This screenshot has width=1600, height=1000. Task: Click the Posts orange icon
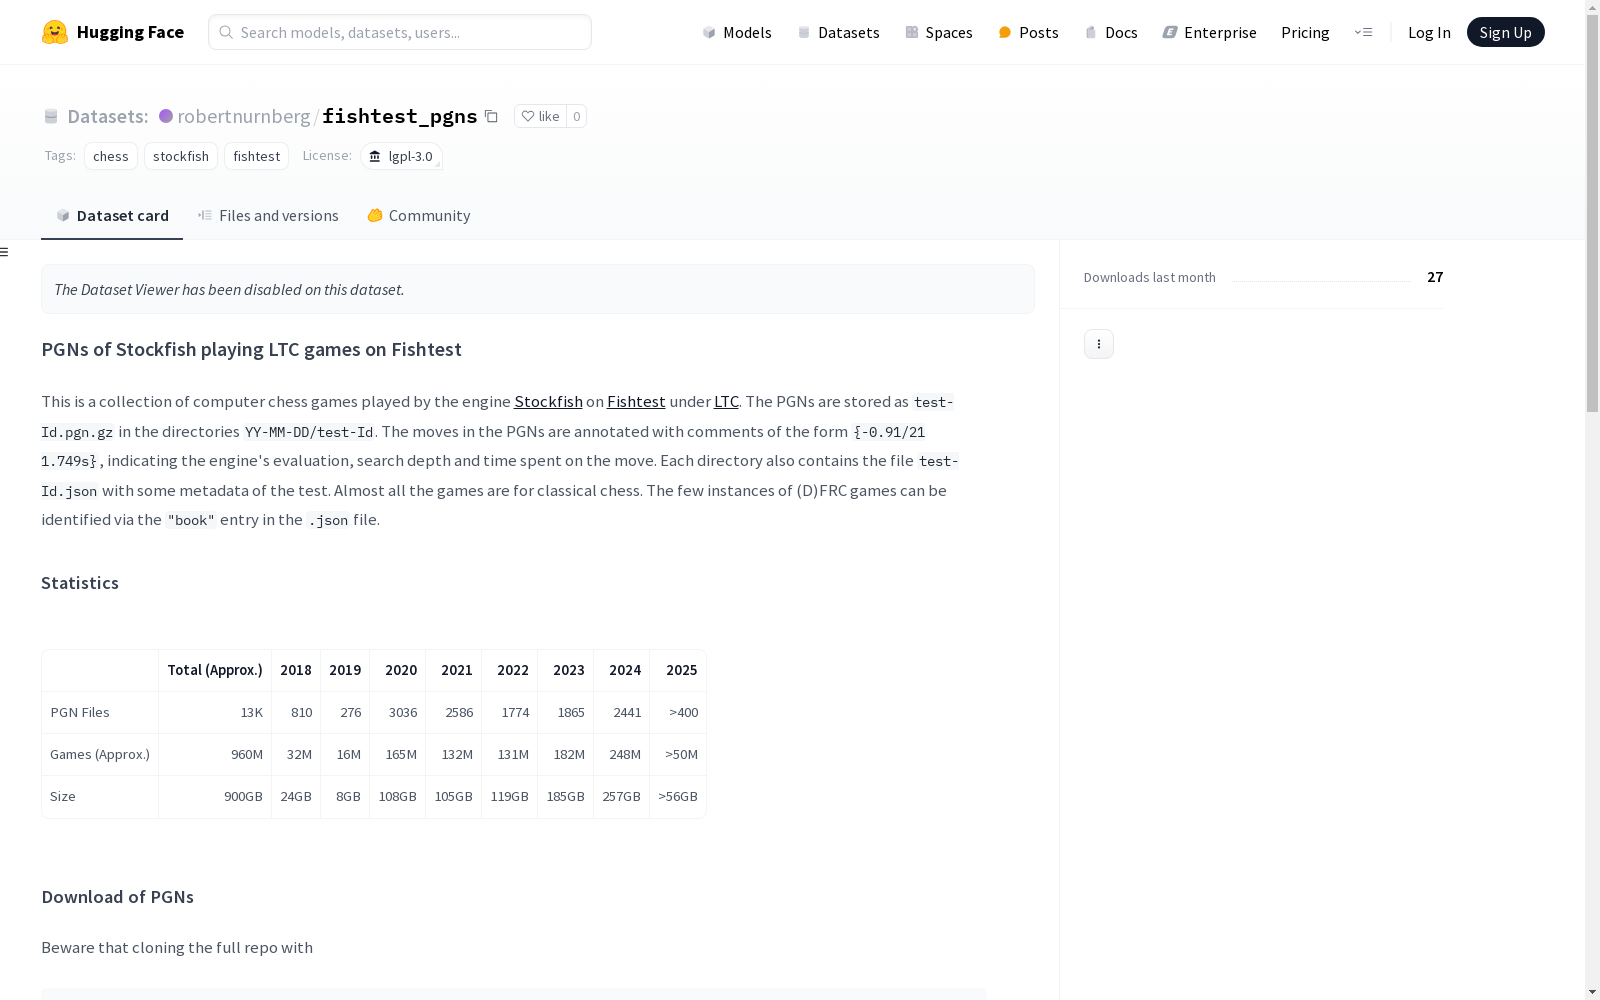tap(1005, 32)
